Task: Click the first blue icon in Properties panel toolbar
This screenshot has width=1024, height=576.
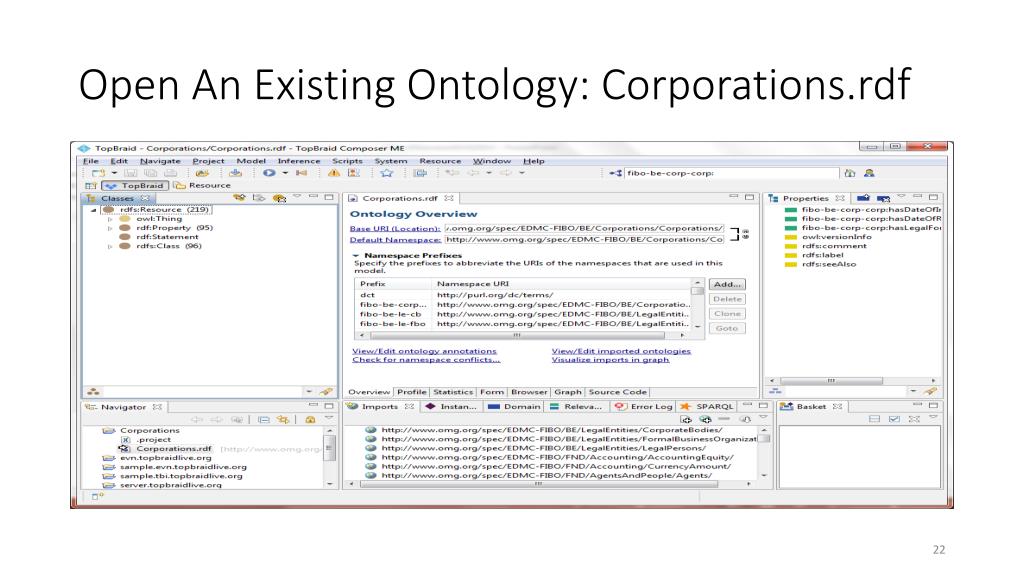Action: pos(863,197)
